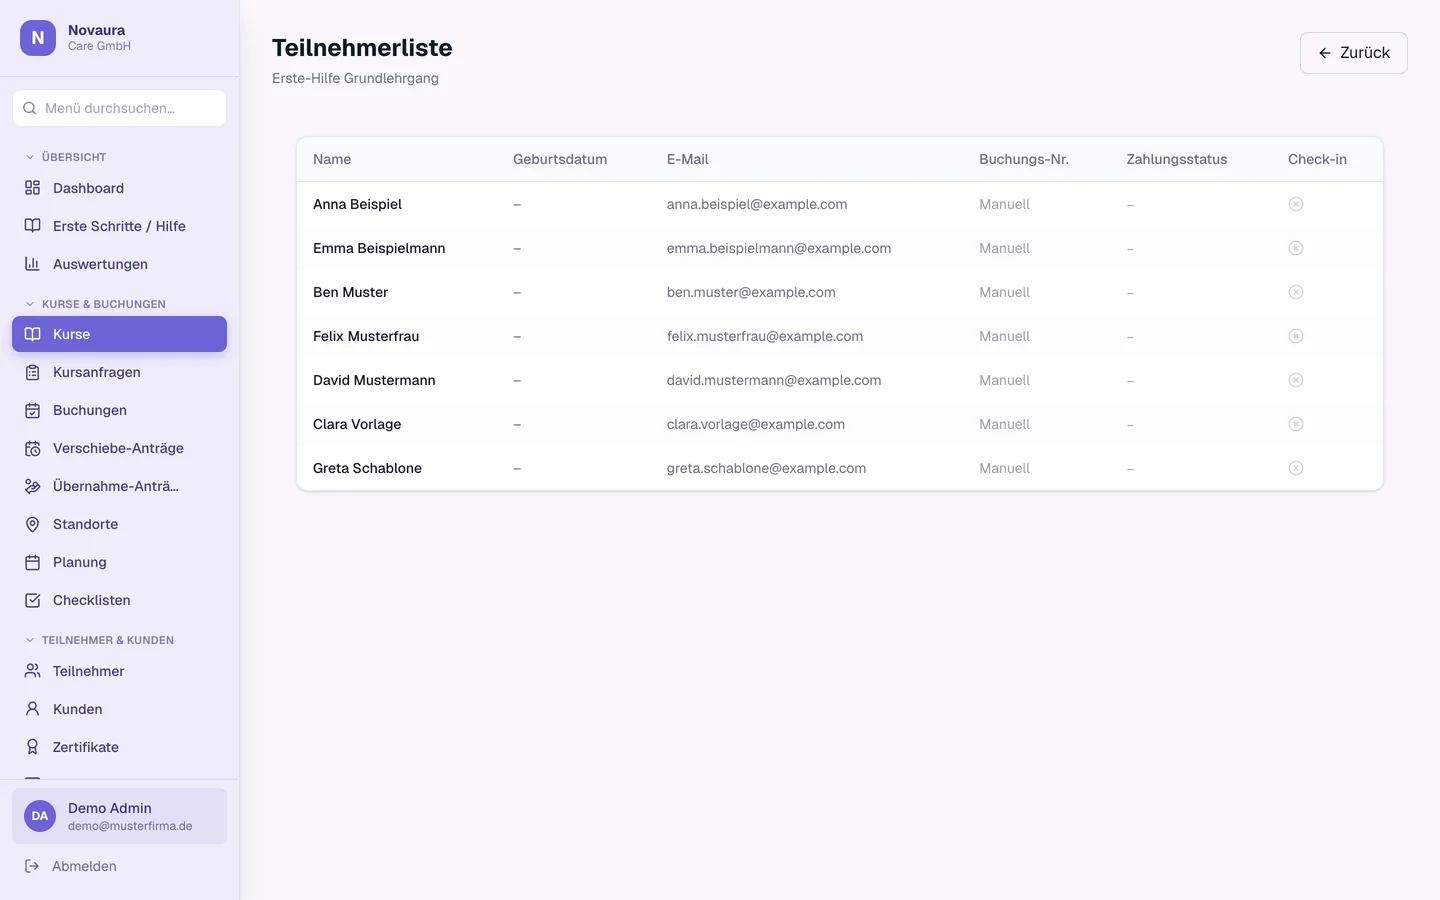Go to the Teilnehmer menu entry
1440x900 pixels.
(119, 671)
